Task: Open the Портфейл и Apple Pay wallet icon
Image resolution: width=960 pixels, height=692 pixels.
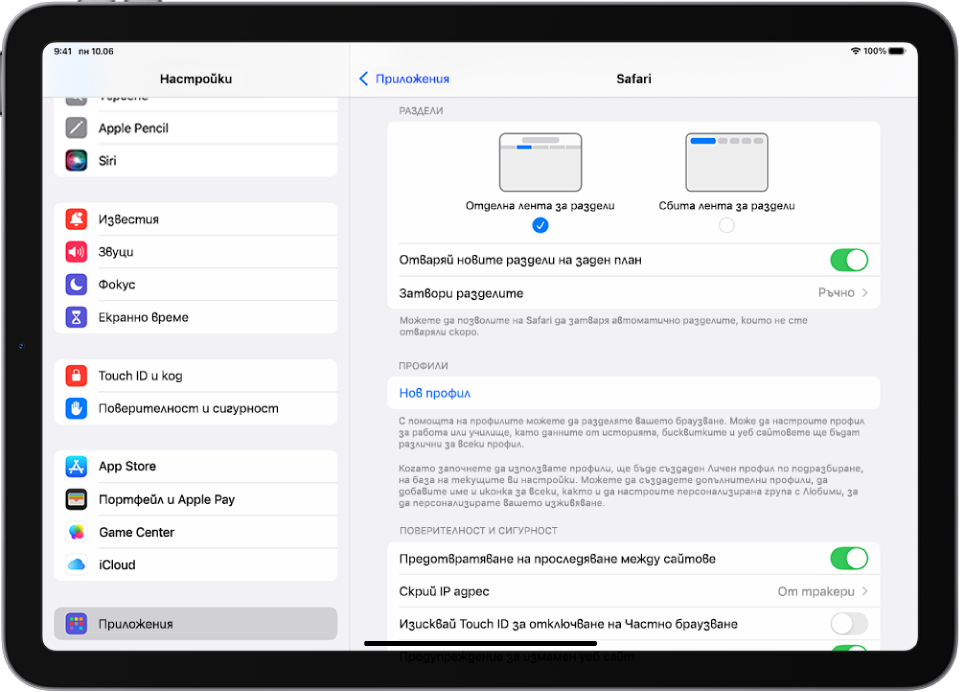Action: tap(76, 499)
